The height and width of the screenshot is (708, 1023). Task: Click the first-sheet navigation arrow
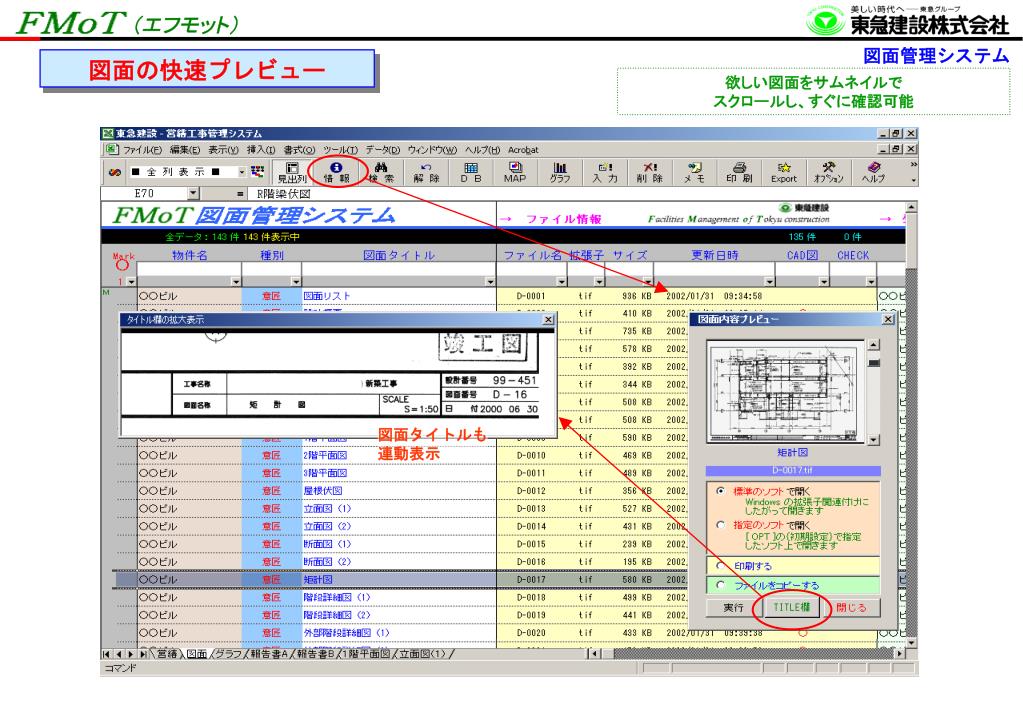[x=106, y=653]
